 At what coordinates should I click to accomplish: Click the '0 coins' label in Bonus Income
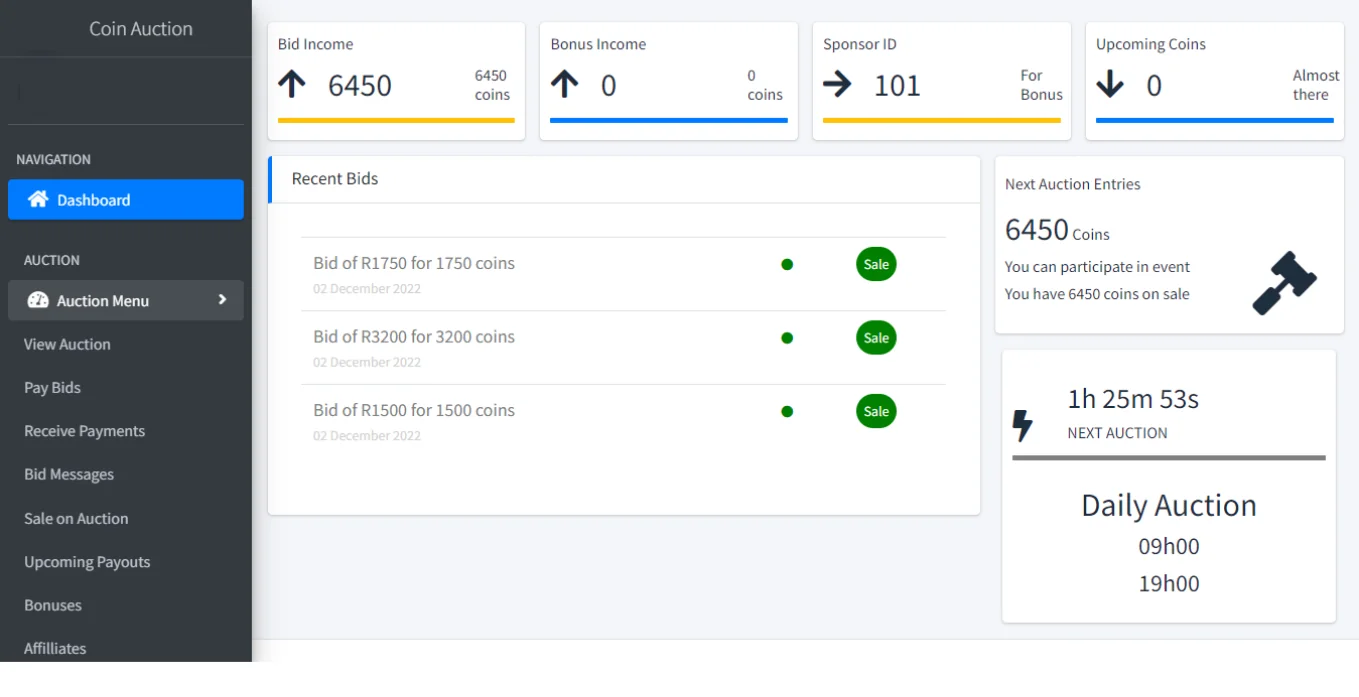point(765,85)
